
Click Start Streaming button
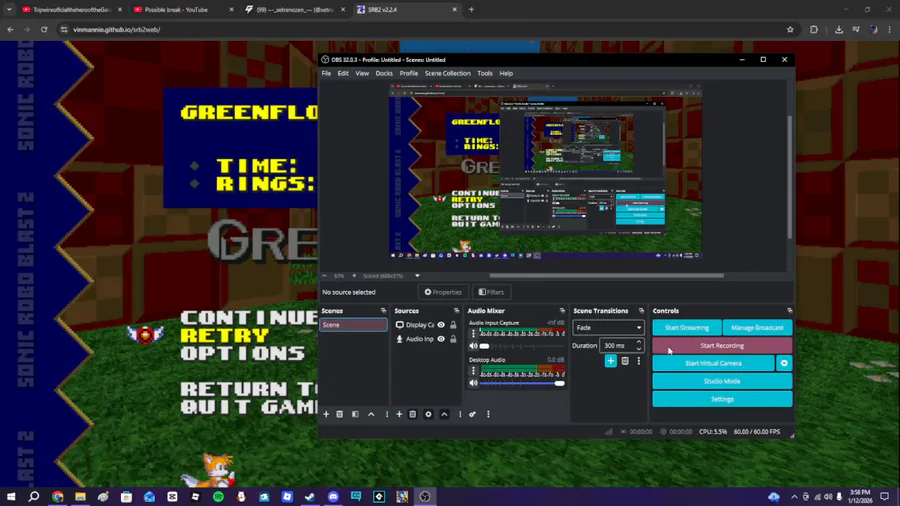(686, 328)
